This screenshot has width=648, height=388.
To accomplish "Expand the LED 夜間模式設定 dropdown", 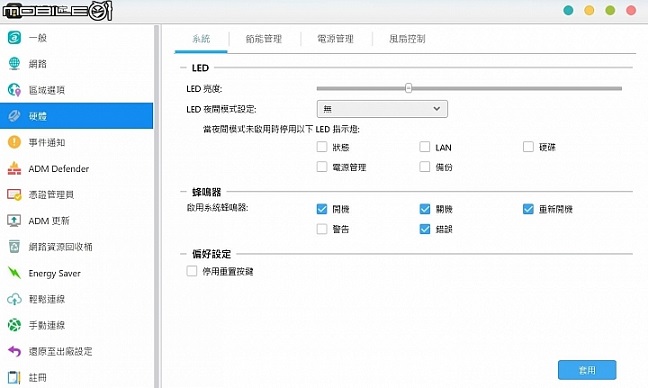I will click(x=382, y=109).
